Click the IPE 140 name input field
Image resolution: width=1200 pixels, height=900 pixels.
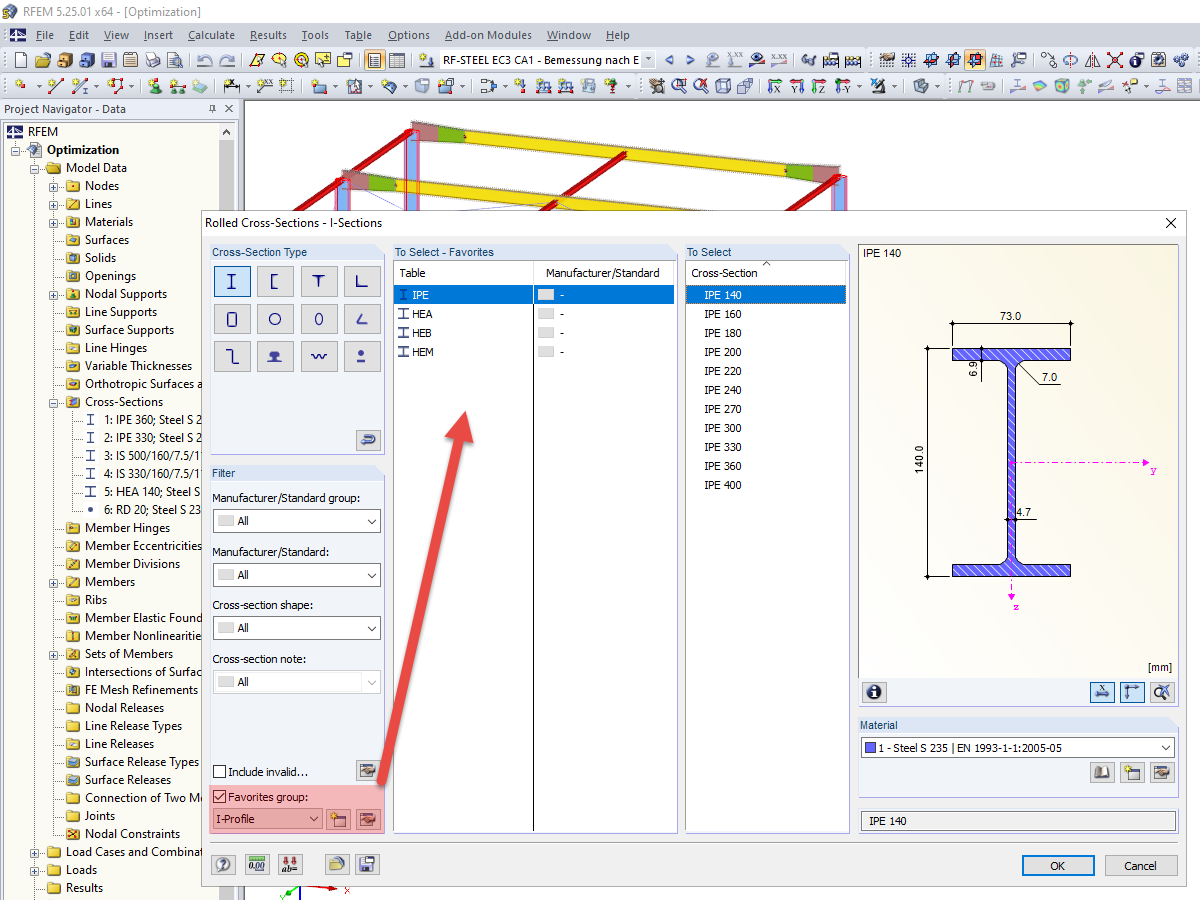(x=1017, y=821)
